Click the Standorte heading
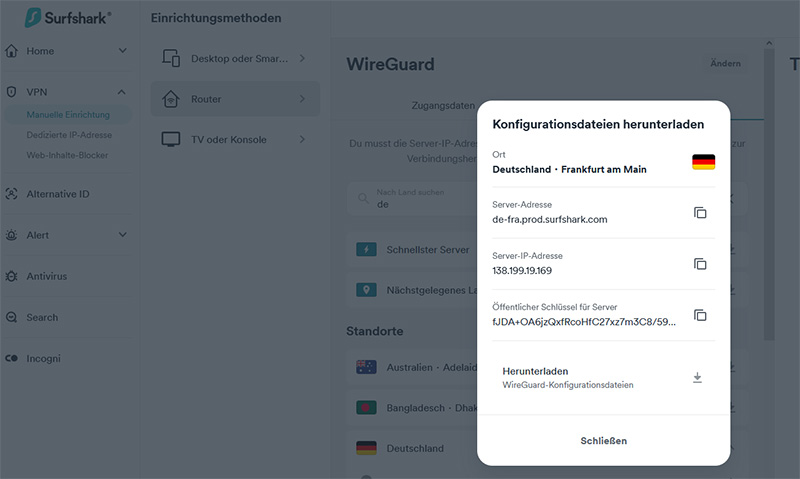 (374, 331)
